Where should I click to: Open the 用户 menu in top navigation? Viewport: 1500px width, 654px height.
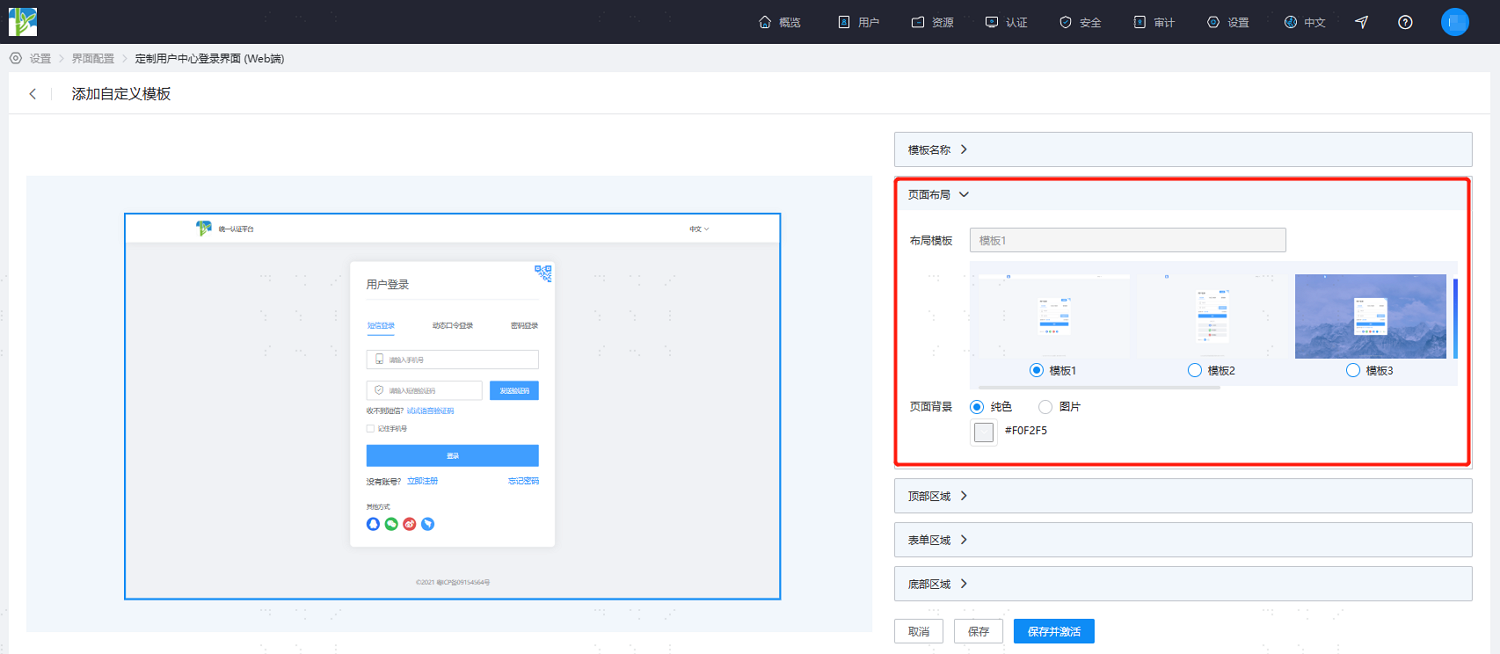pos(858,22)
